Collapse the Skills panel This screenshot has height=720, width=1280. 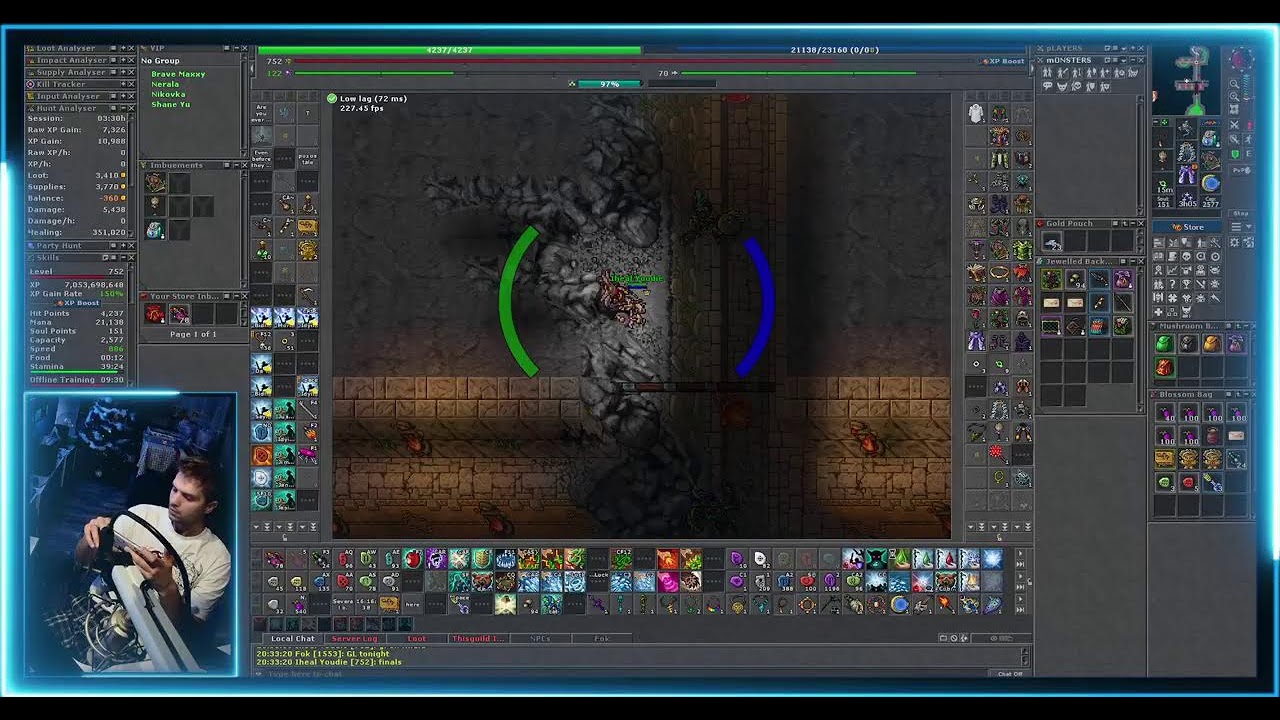123,257
